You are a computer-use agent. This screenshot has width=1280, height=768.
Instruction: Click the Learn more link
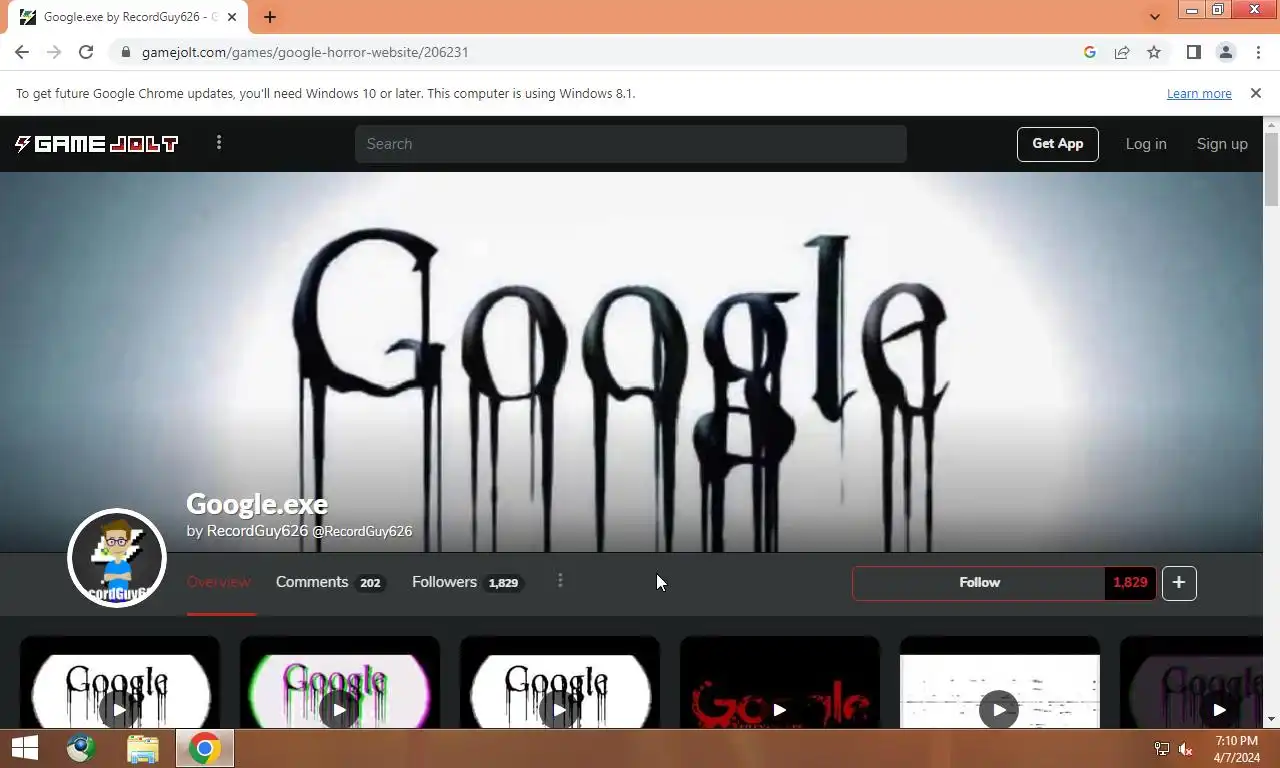tap(1199, 93)
